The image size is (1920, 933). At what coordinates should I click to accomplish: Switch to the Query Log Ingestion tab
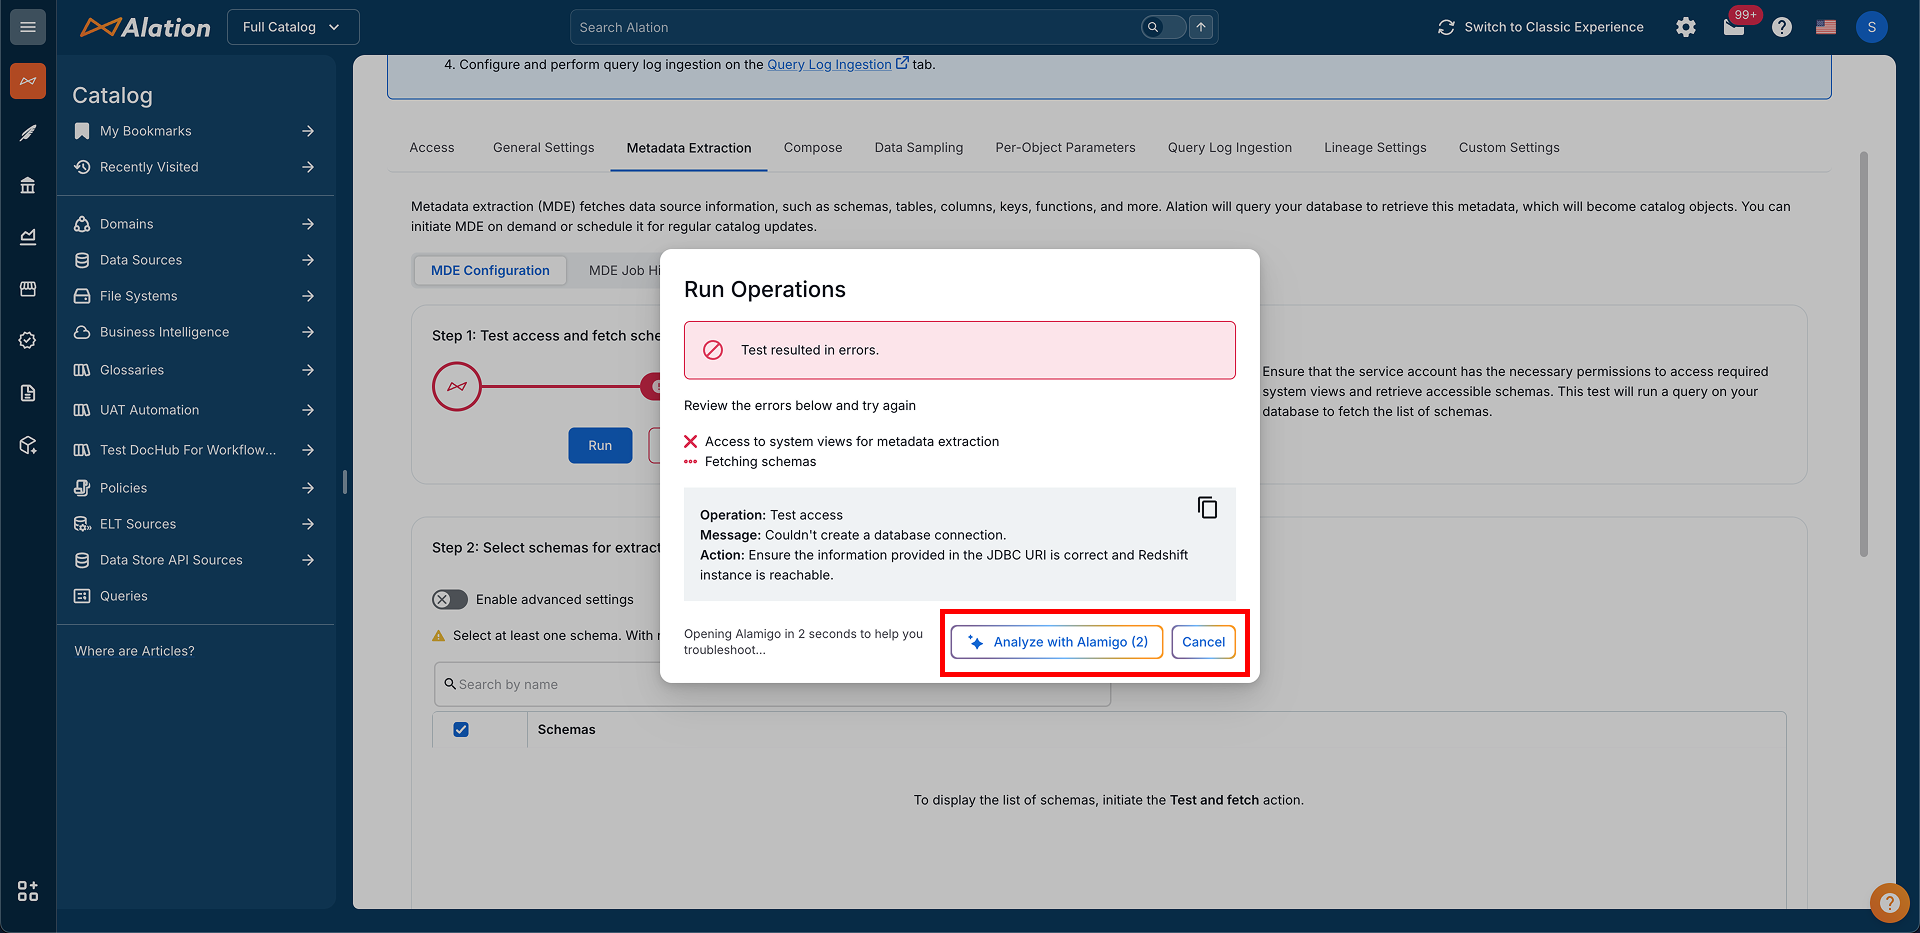tap(1229, 148)
